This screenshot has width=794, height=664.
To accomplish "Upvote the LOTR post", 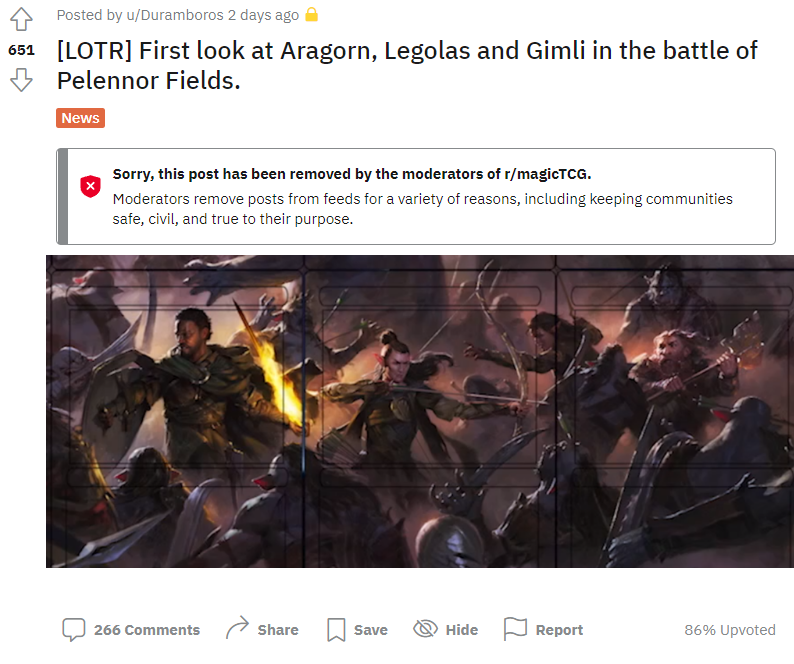I will [x=21, y=20].
